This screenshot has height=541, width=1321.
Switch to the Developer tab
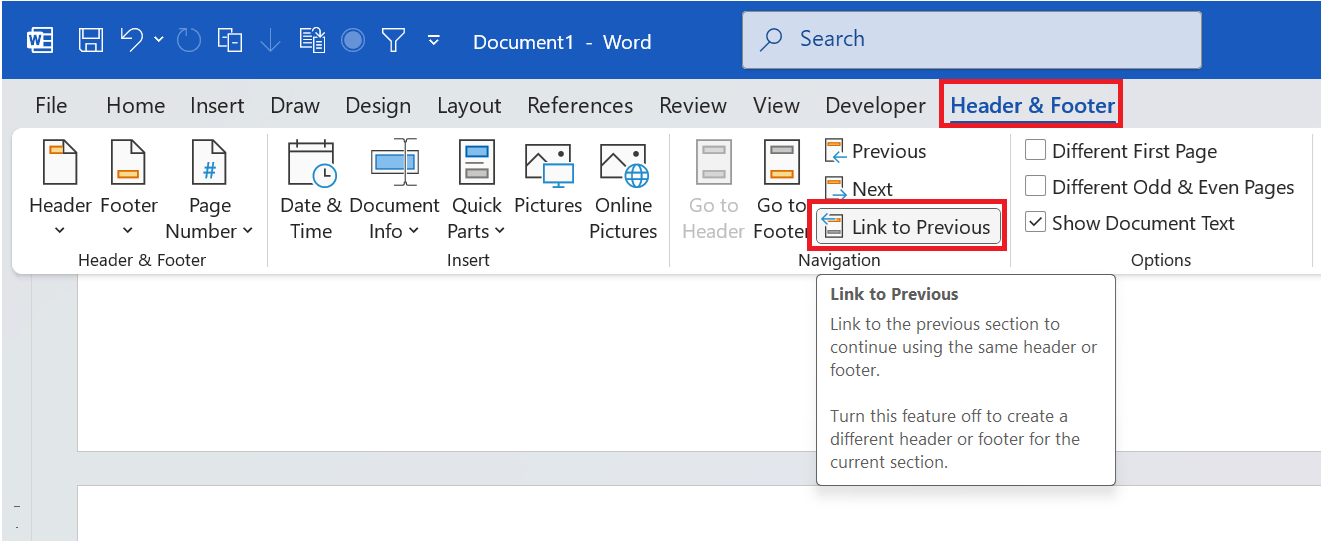pos(875,105)
